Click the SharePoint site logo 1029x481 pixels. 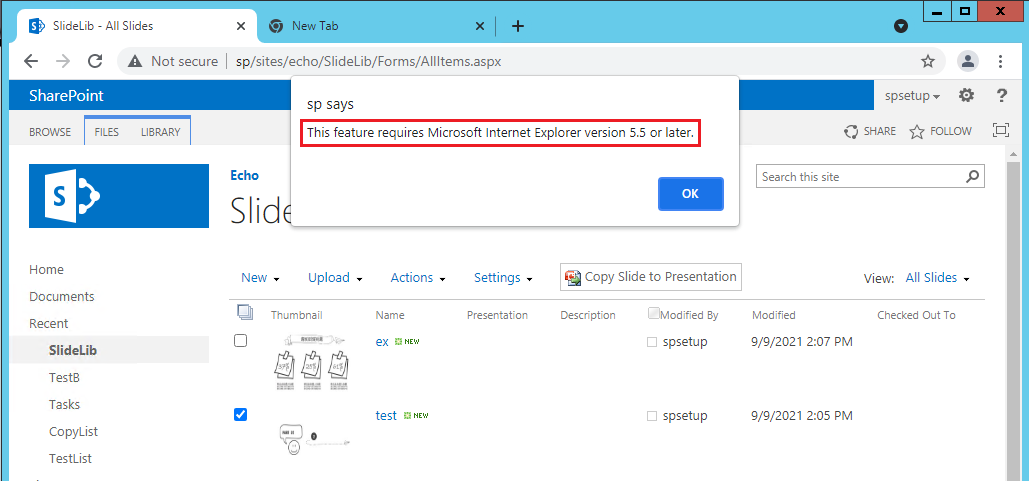pyautogui.click(x=119, y=196)
